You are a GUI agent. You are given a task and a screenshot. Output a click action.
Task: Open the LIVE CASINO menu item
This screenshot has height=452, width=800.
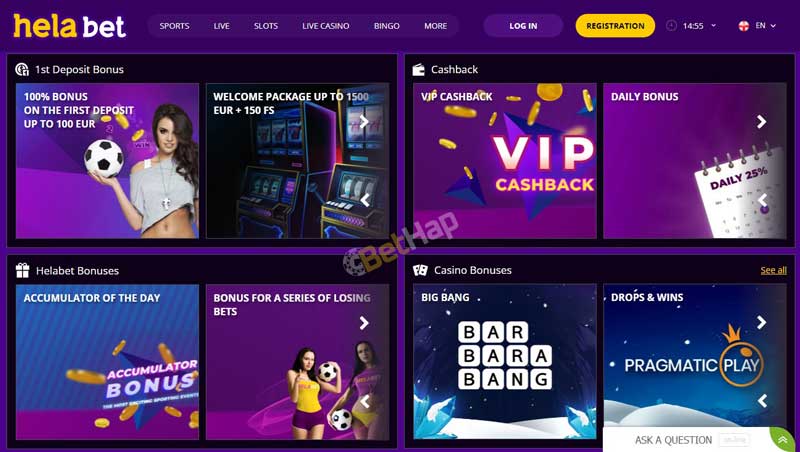[326, 26]
